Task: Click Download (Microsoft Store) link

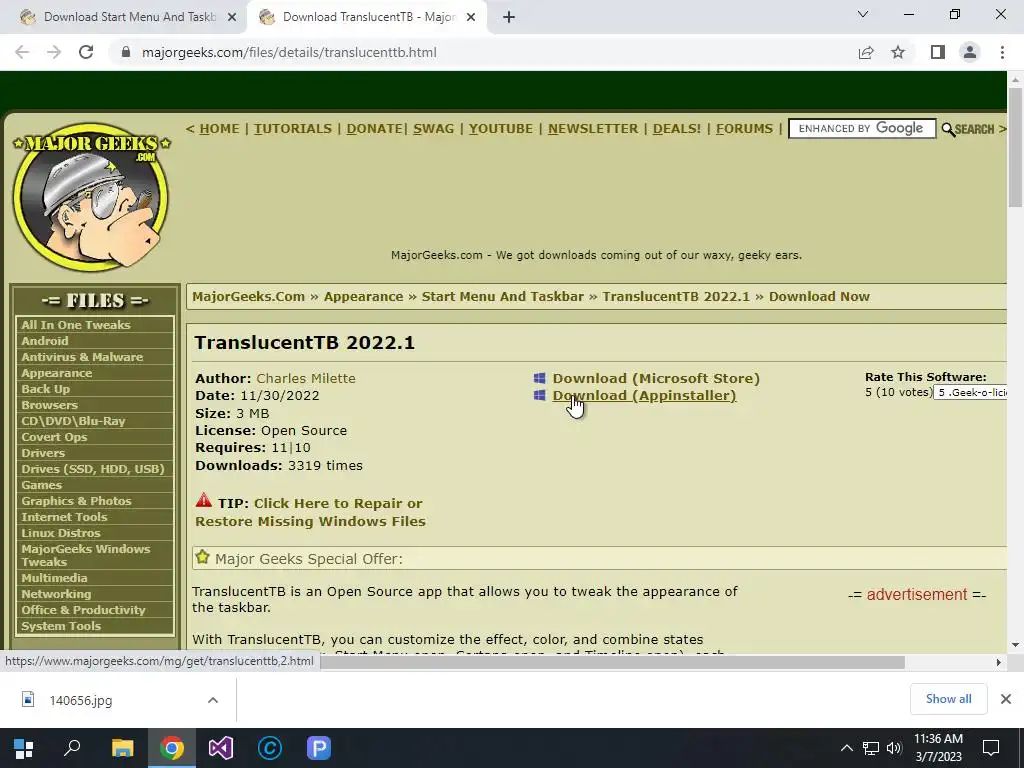Action: click(x=656, y=378)
